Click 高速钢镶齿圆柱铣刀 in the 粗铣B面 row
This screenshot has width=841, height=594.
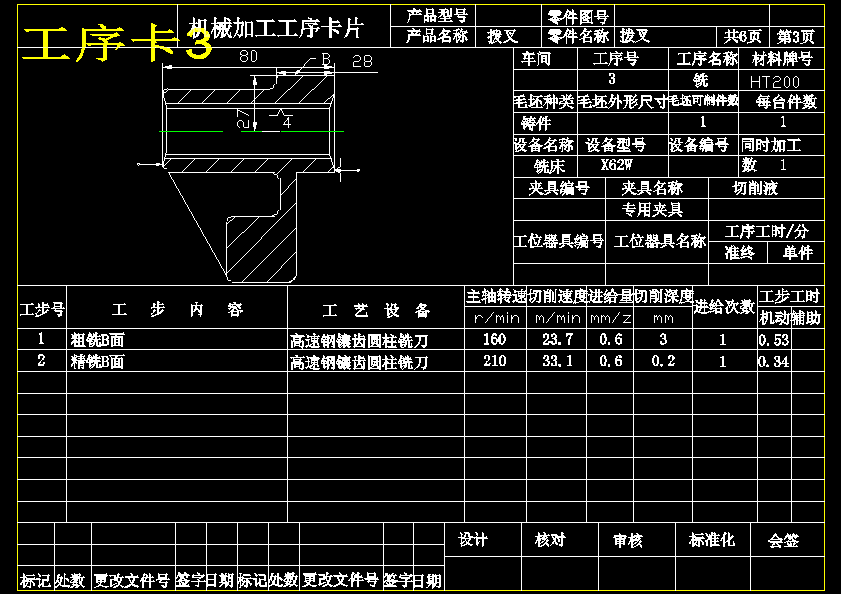point(359,341)
